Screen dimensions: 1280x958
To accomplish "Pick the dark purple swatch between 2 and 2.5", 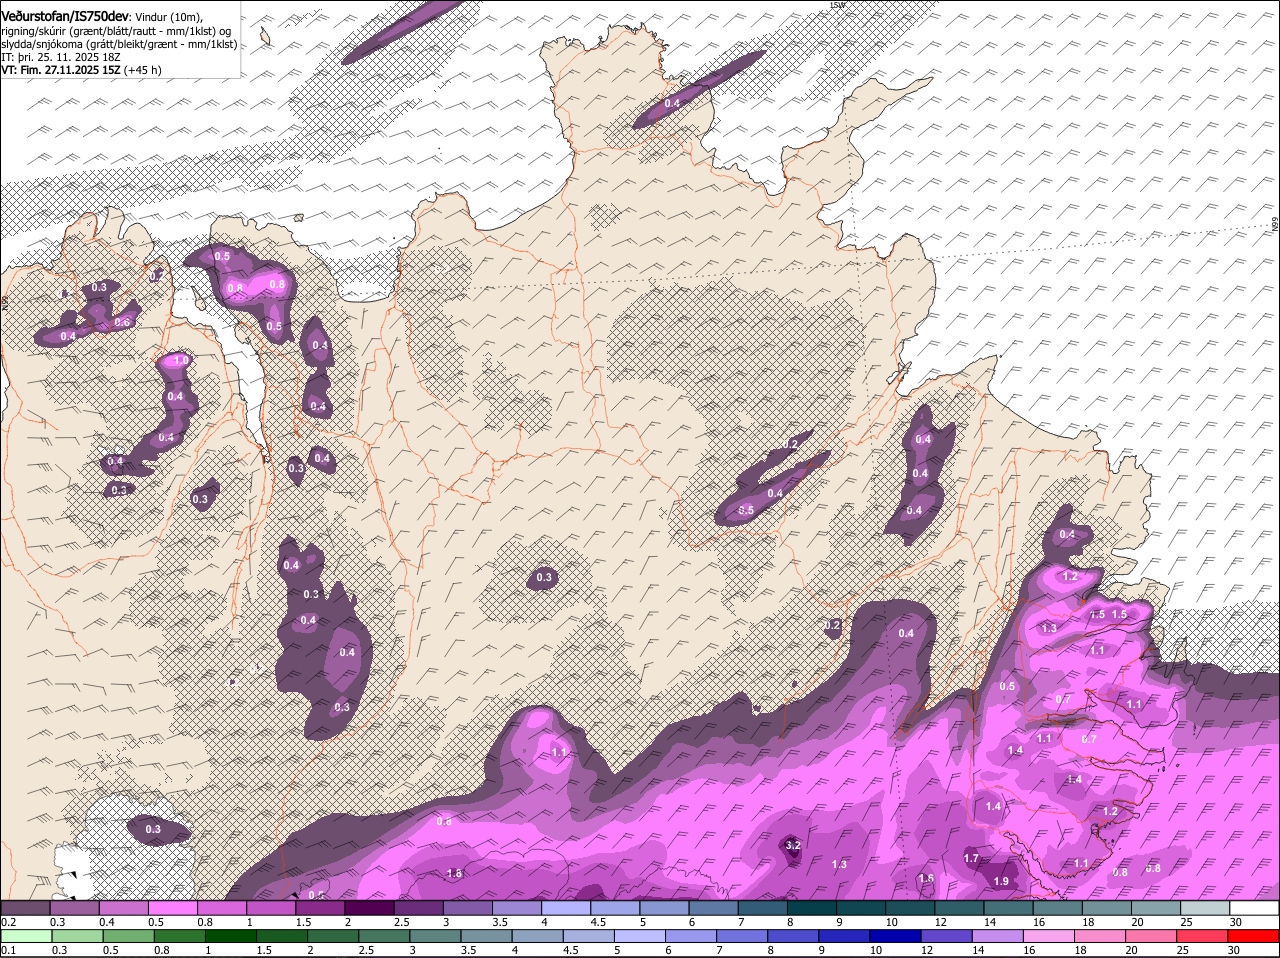I will [x=369, y=908].
